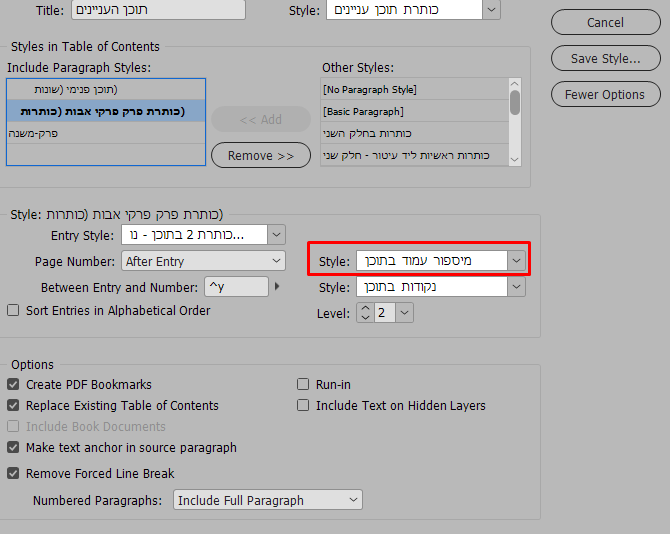
Task: Click the disabled << Add button
Action: [x=261, y=119]
